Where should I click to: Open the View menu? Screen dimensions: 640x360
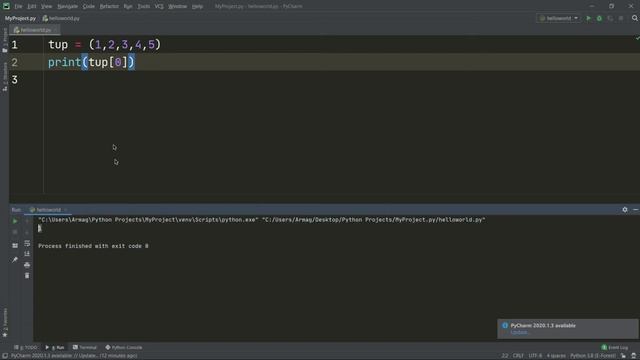click(x=47, y=7)
